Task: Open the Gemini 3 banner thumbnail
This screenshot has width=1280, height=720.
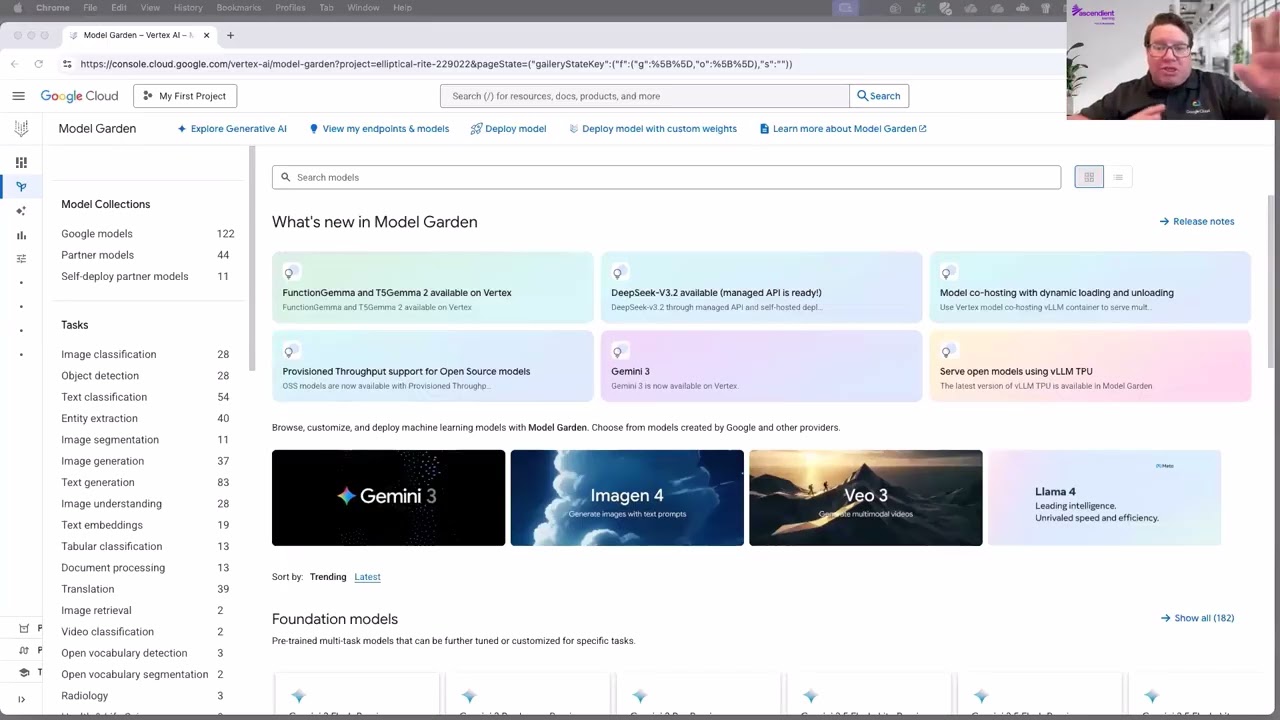Action: tap(388, 498)
